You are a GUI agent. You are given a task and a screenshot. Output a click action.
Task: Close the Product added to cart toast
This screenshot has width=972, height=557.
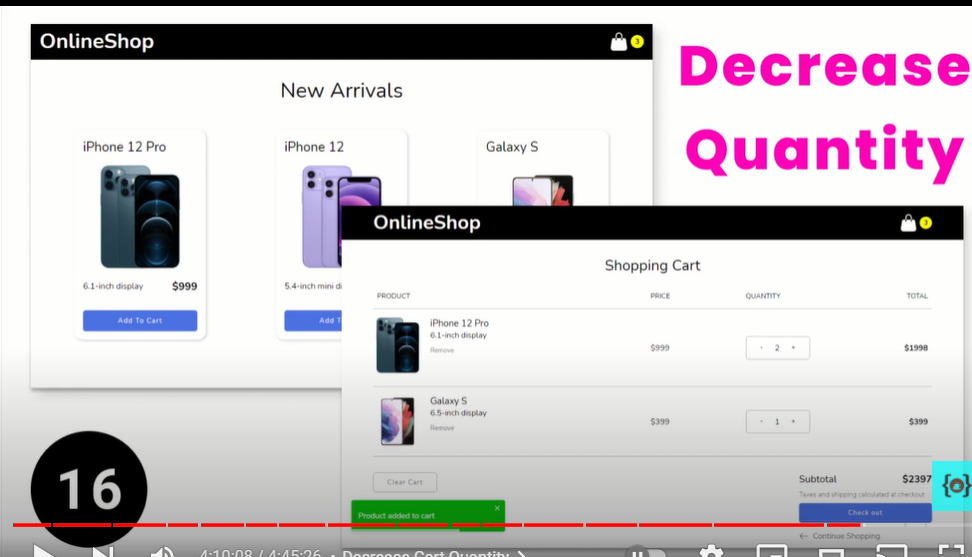pos(497,508)
